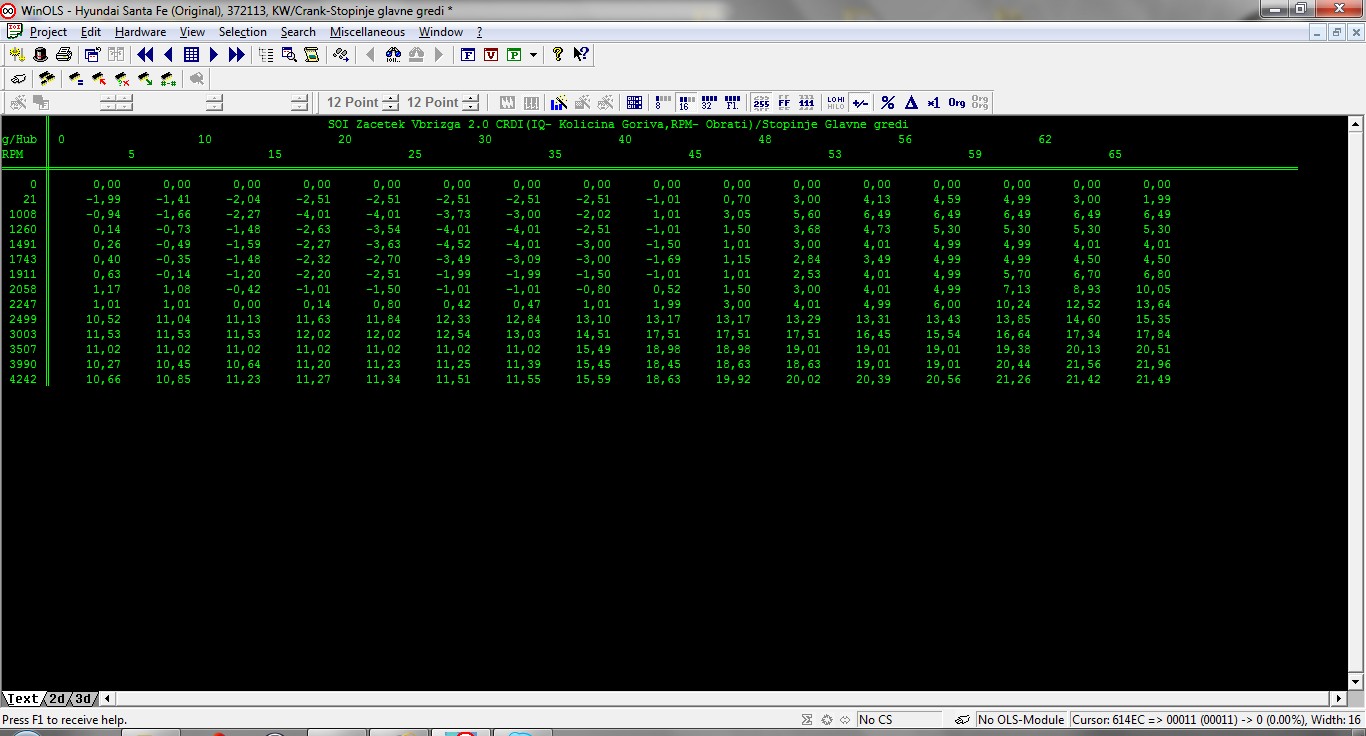
Task: Click the dotted grid table icon
Action: [634, 102]
